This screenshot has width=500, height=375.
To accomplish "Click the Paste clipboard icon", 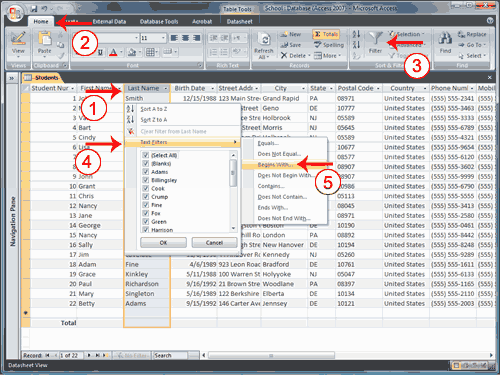I will pos(44,38).
